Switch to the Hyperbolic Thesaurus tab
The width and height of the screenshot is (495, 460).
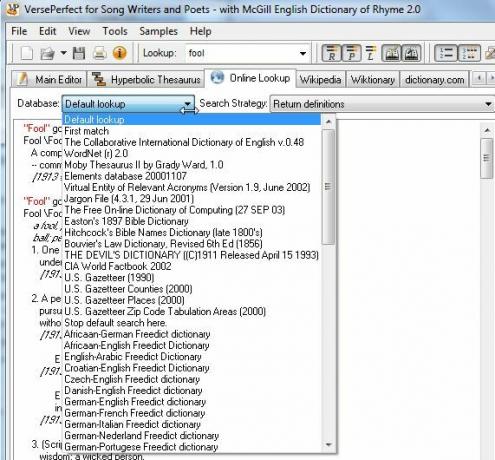[x=146, y=79]
